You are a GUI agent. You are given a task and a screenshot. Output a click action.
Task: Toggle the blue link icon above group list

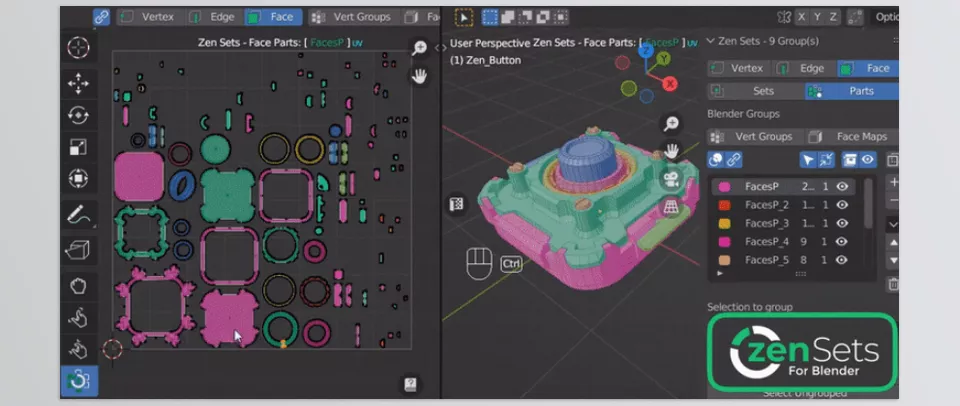click(733, 160)
